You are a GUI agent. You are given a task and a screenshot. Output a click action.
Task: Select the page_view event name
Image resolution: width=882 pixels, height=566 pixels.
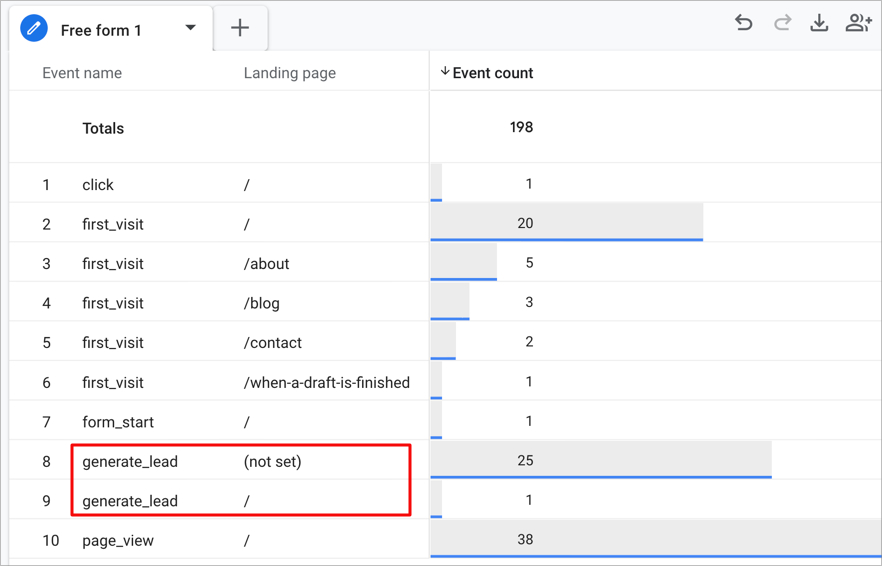118,541
